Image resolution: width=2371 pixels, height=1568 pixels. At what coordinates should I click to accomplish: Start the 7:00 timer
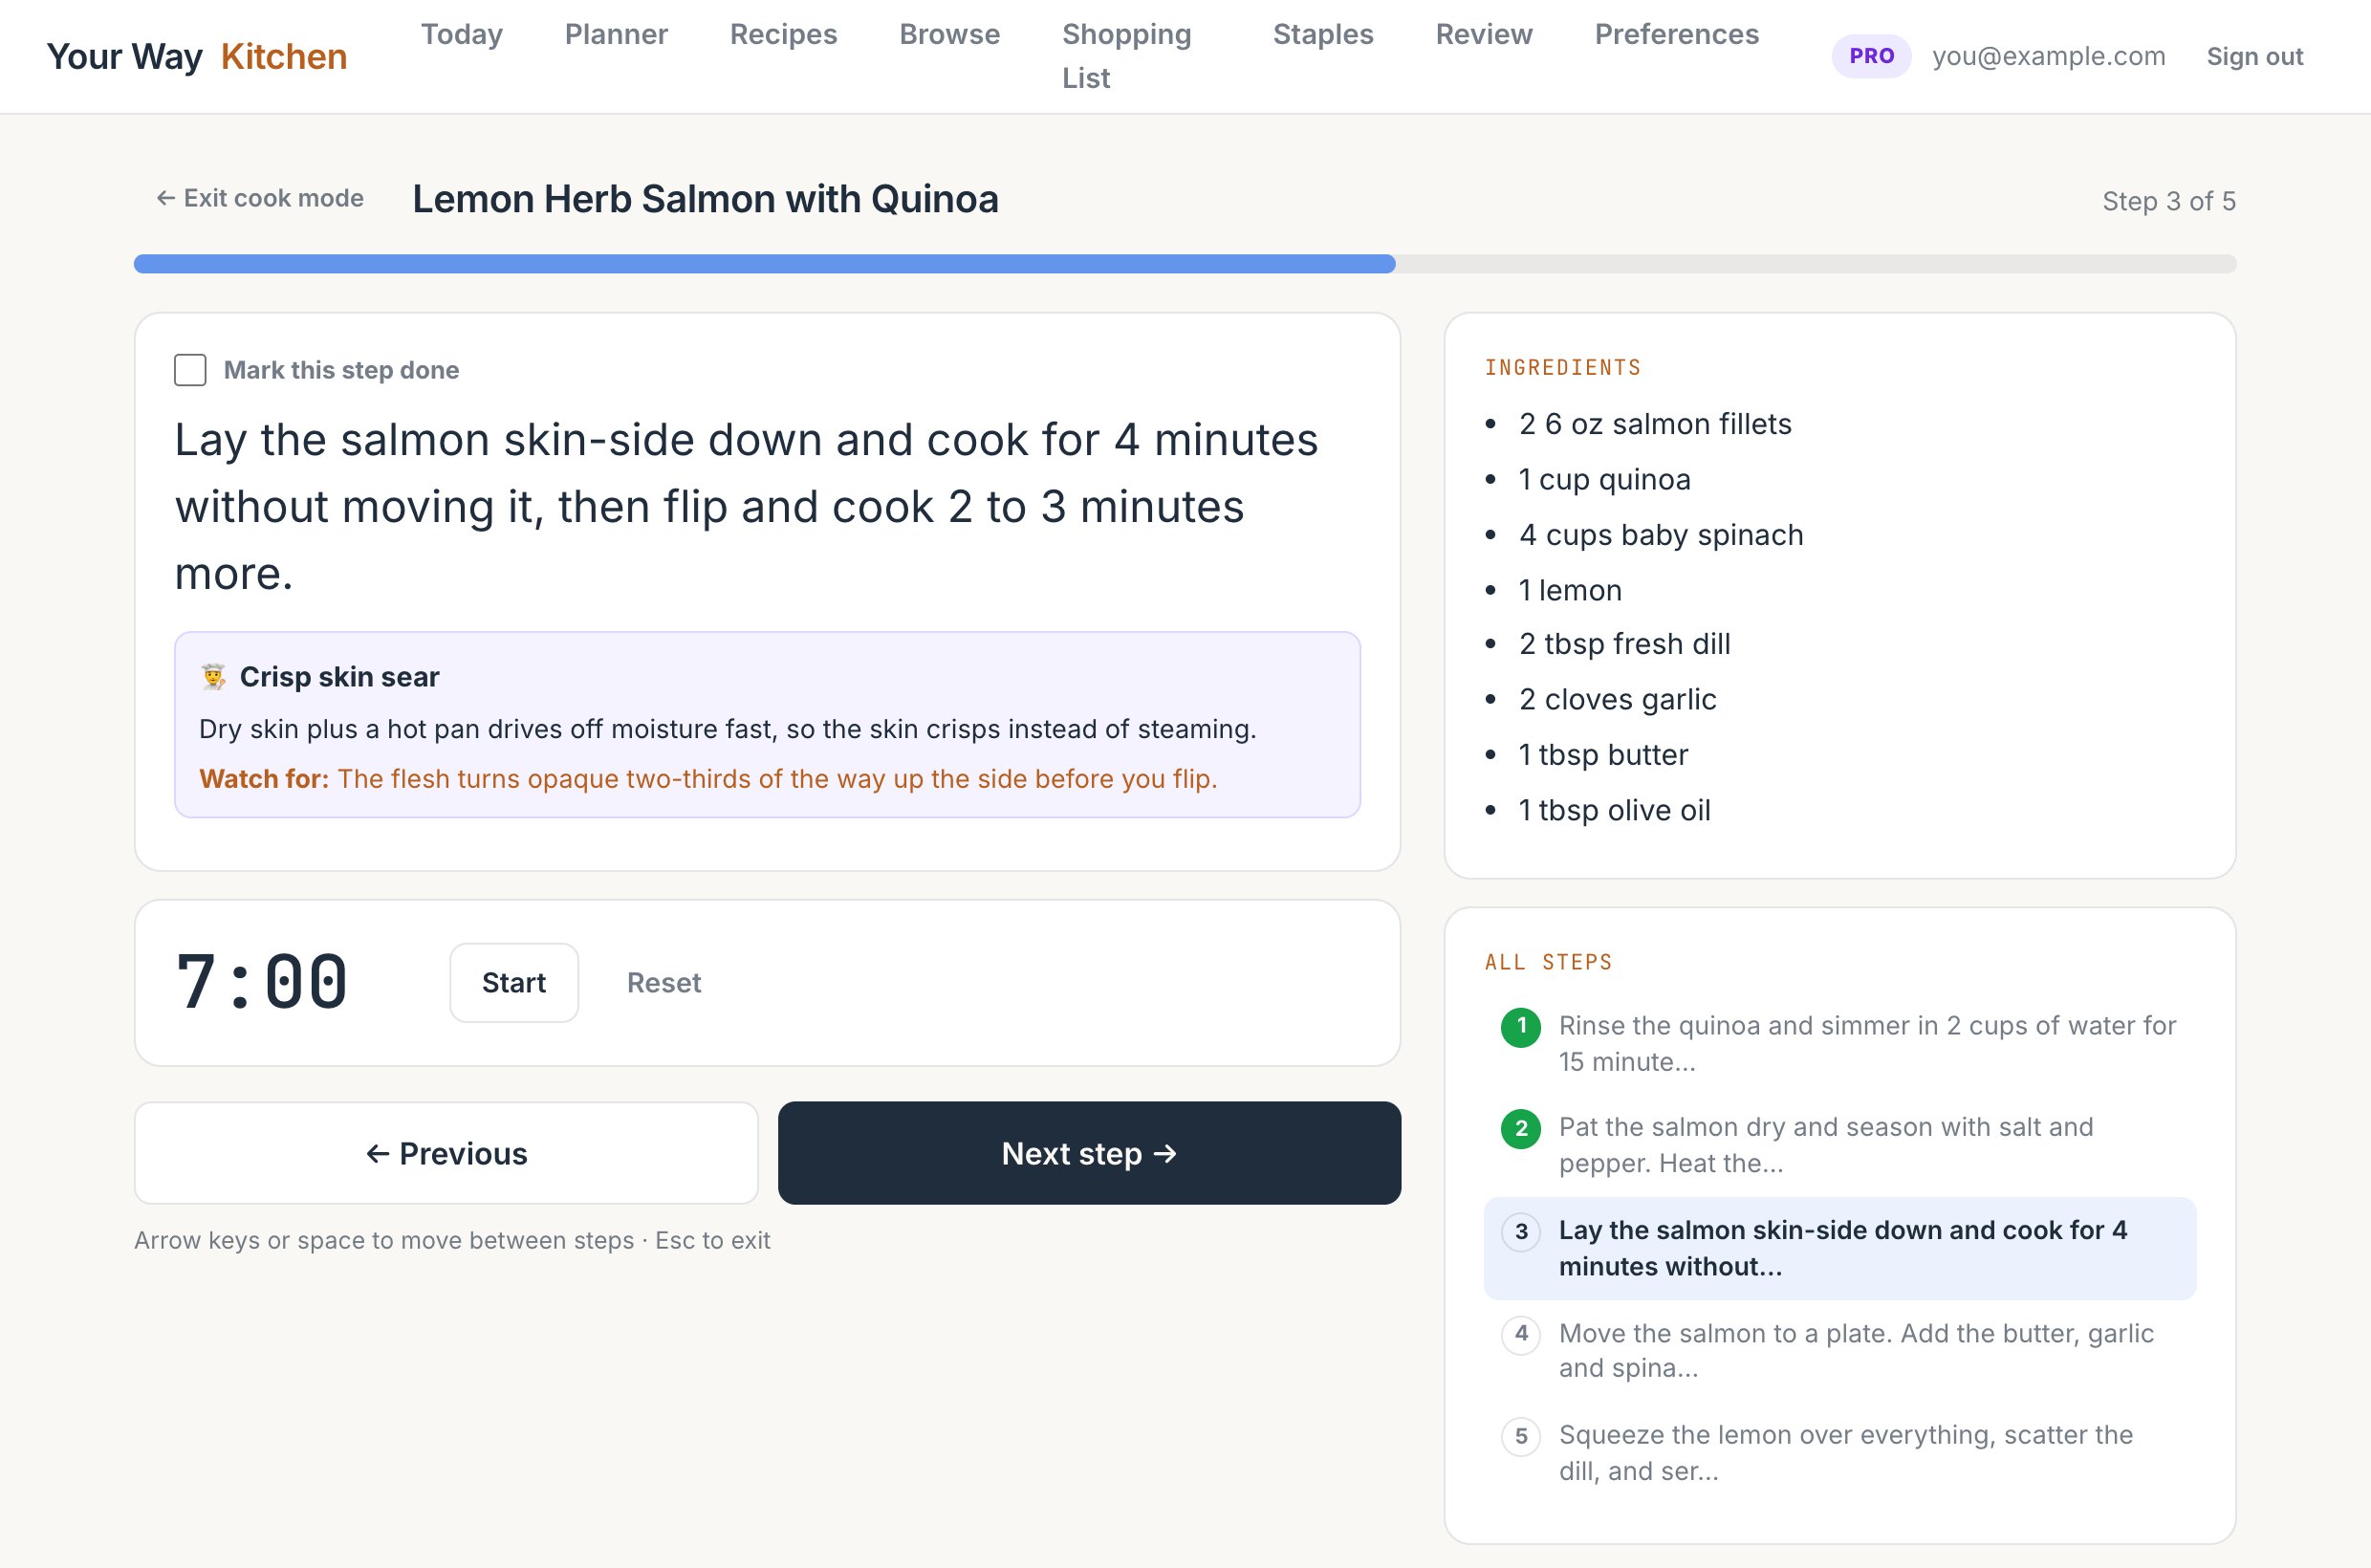pos(514,982)
